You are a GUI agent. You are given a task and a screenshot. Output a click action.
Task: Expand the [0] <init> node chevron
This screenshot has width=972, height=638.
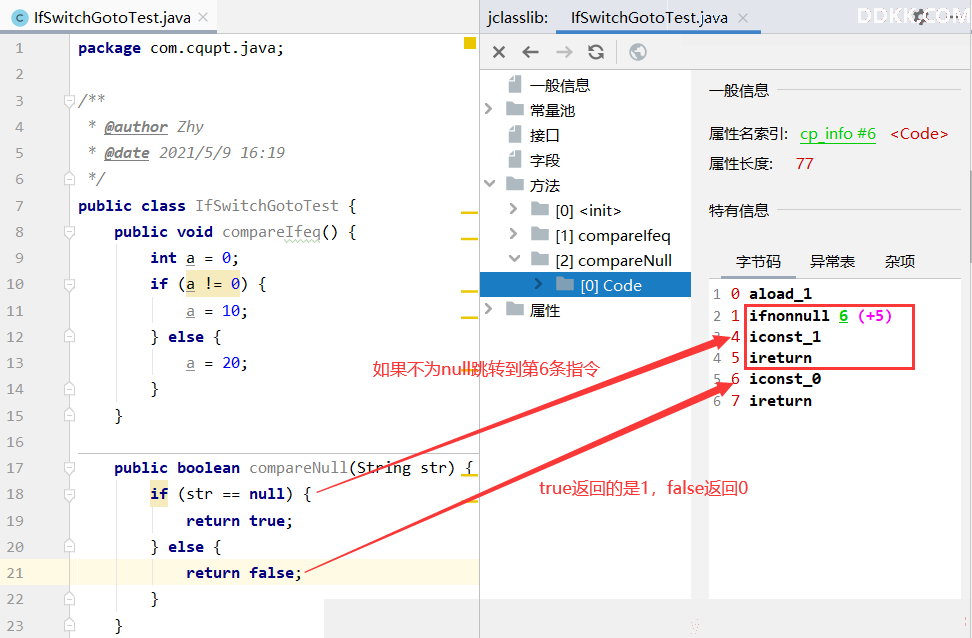513,209
